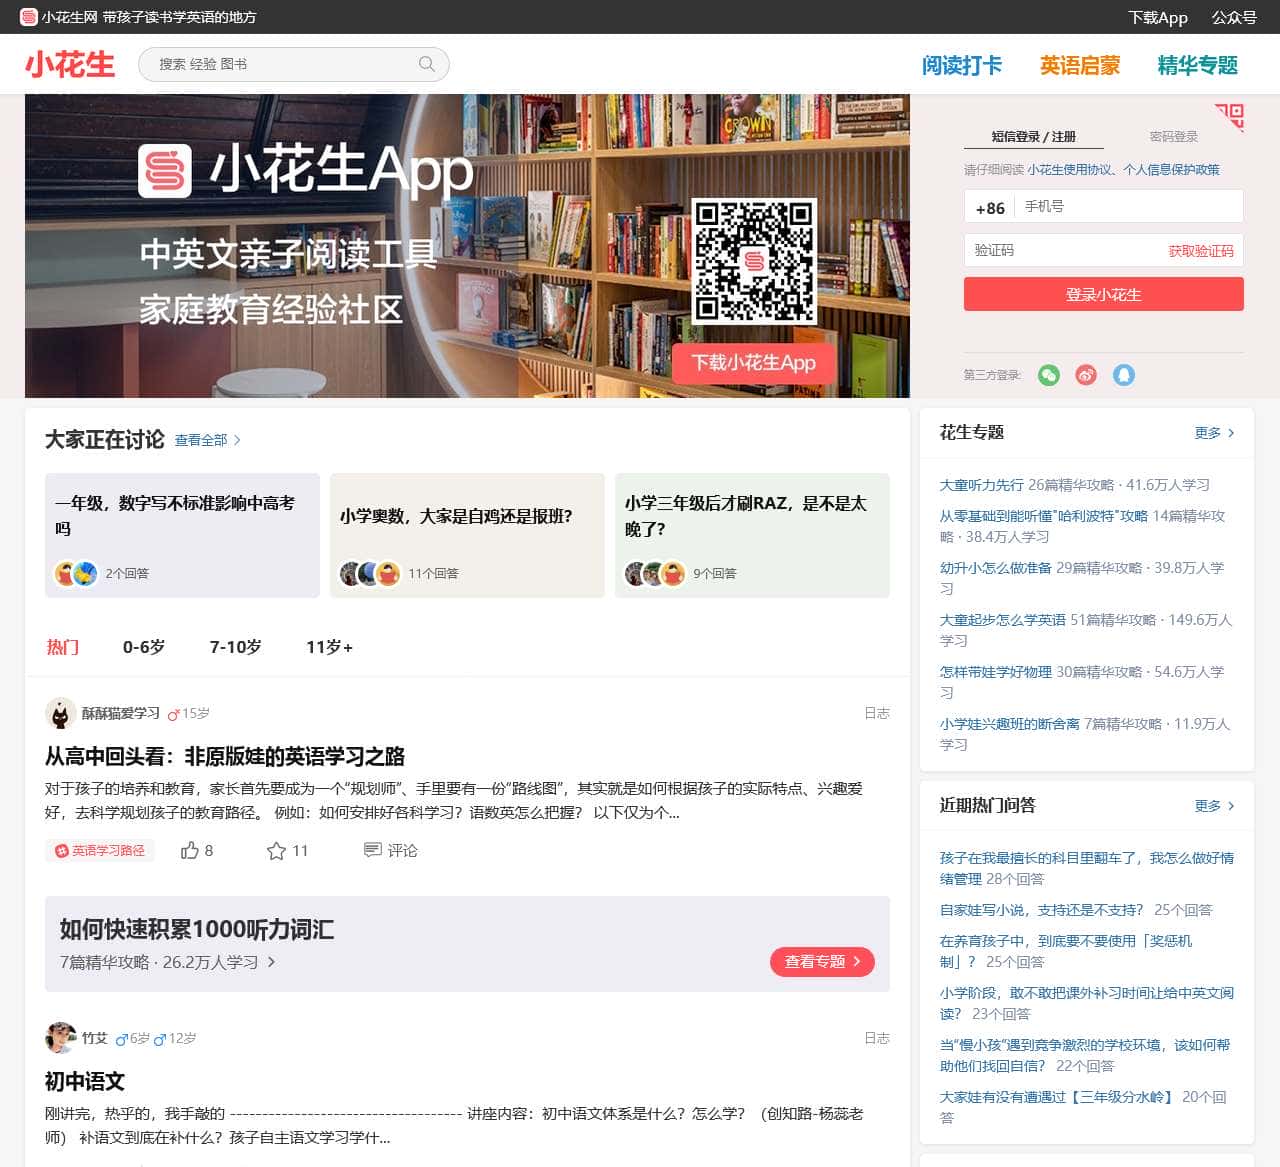
Task: Open question 自家娃写小说，支持还是不支持
Action: (x=1041, y=910)
